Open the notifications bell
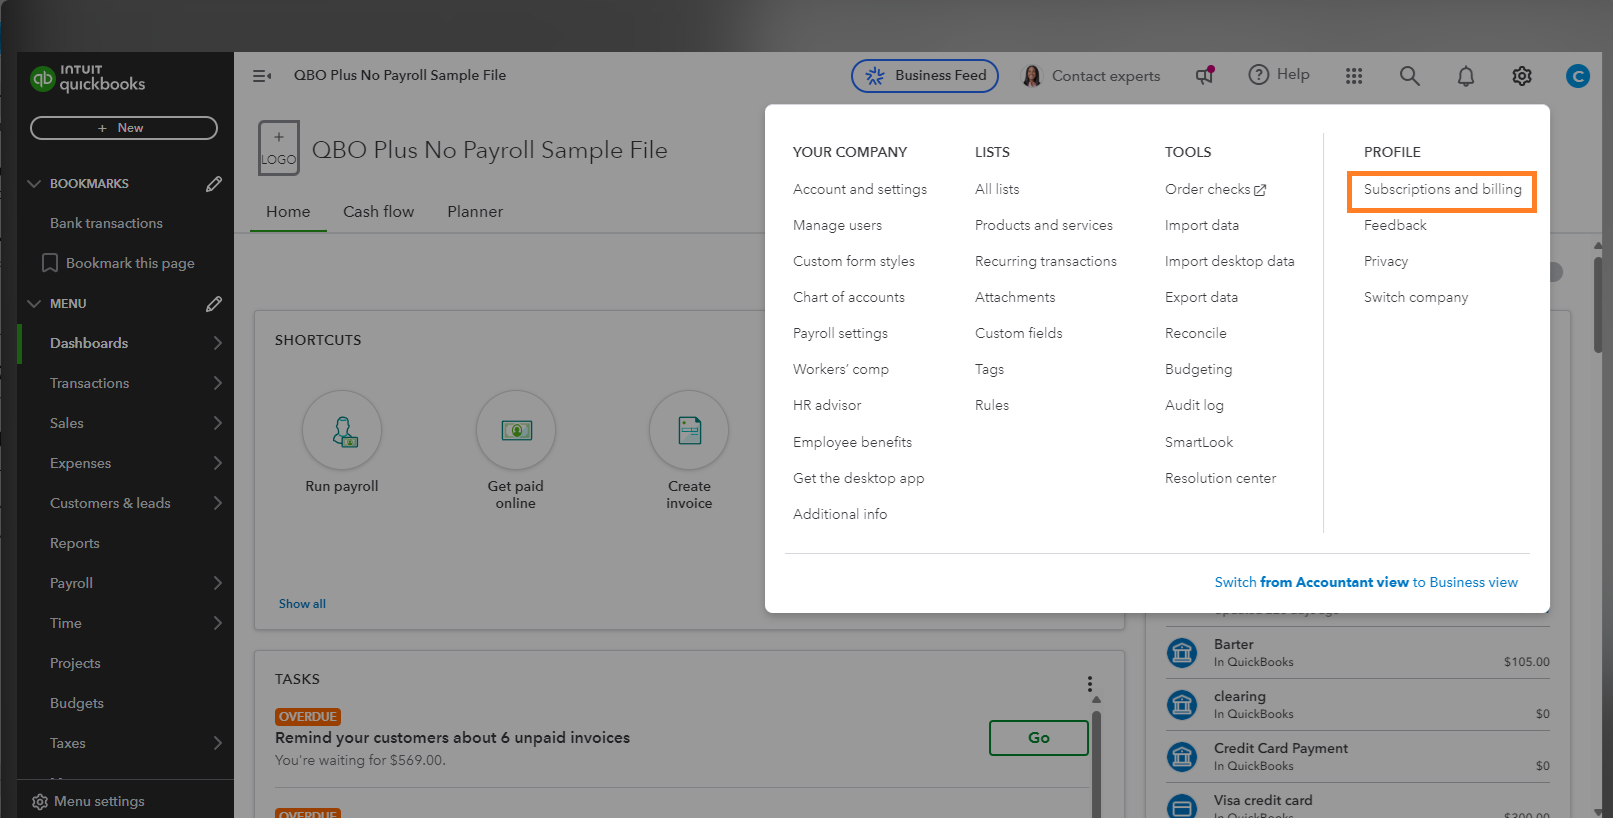This screenshot has width=1613, height=818. 1466,76
